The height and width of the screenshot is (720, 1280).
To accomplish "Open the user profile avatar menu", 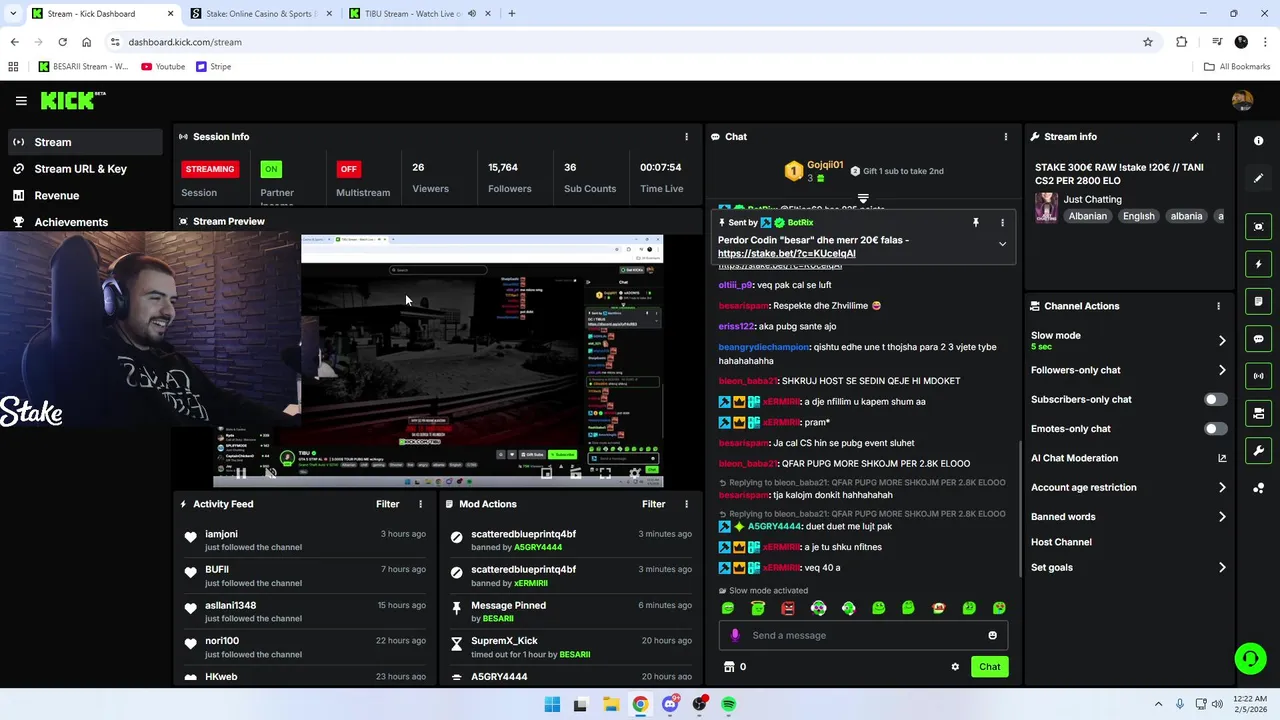I will [x=1242, y=101].
